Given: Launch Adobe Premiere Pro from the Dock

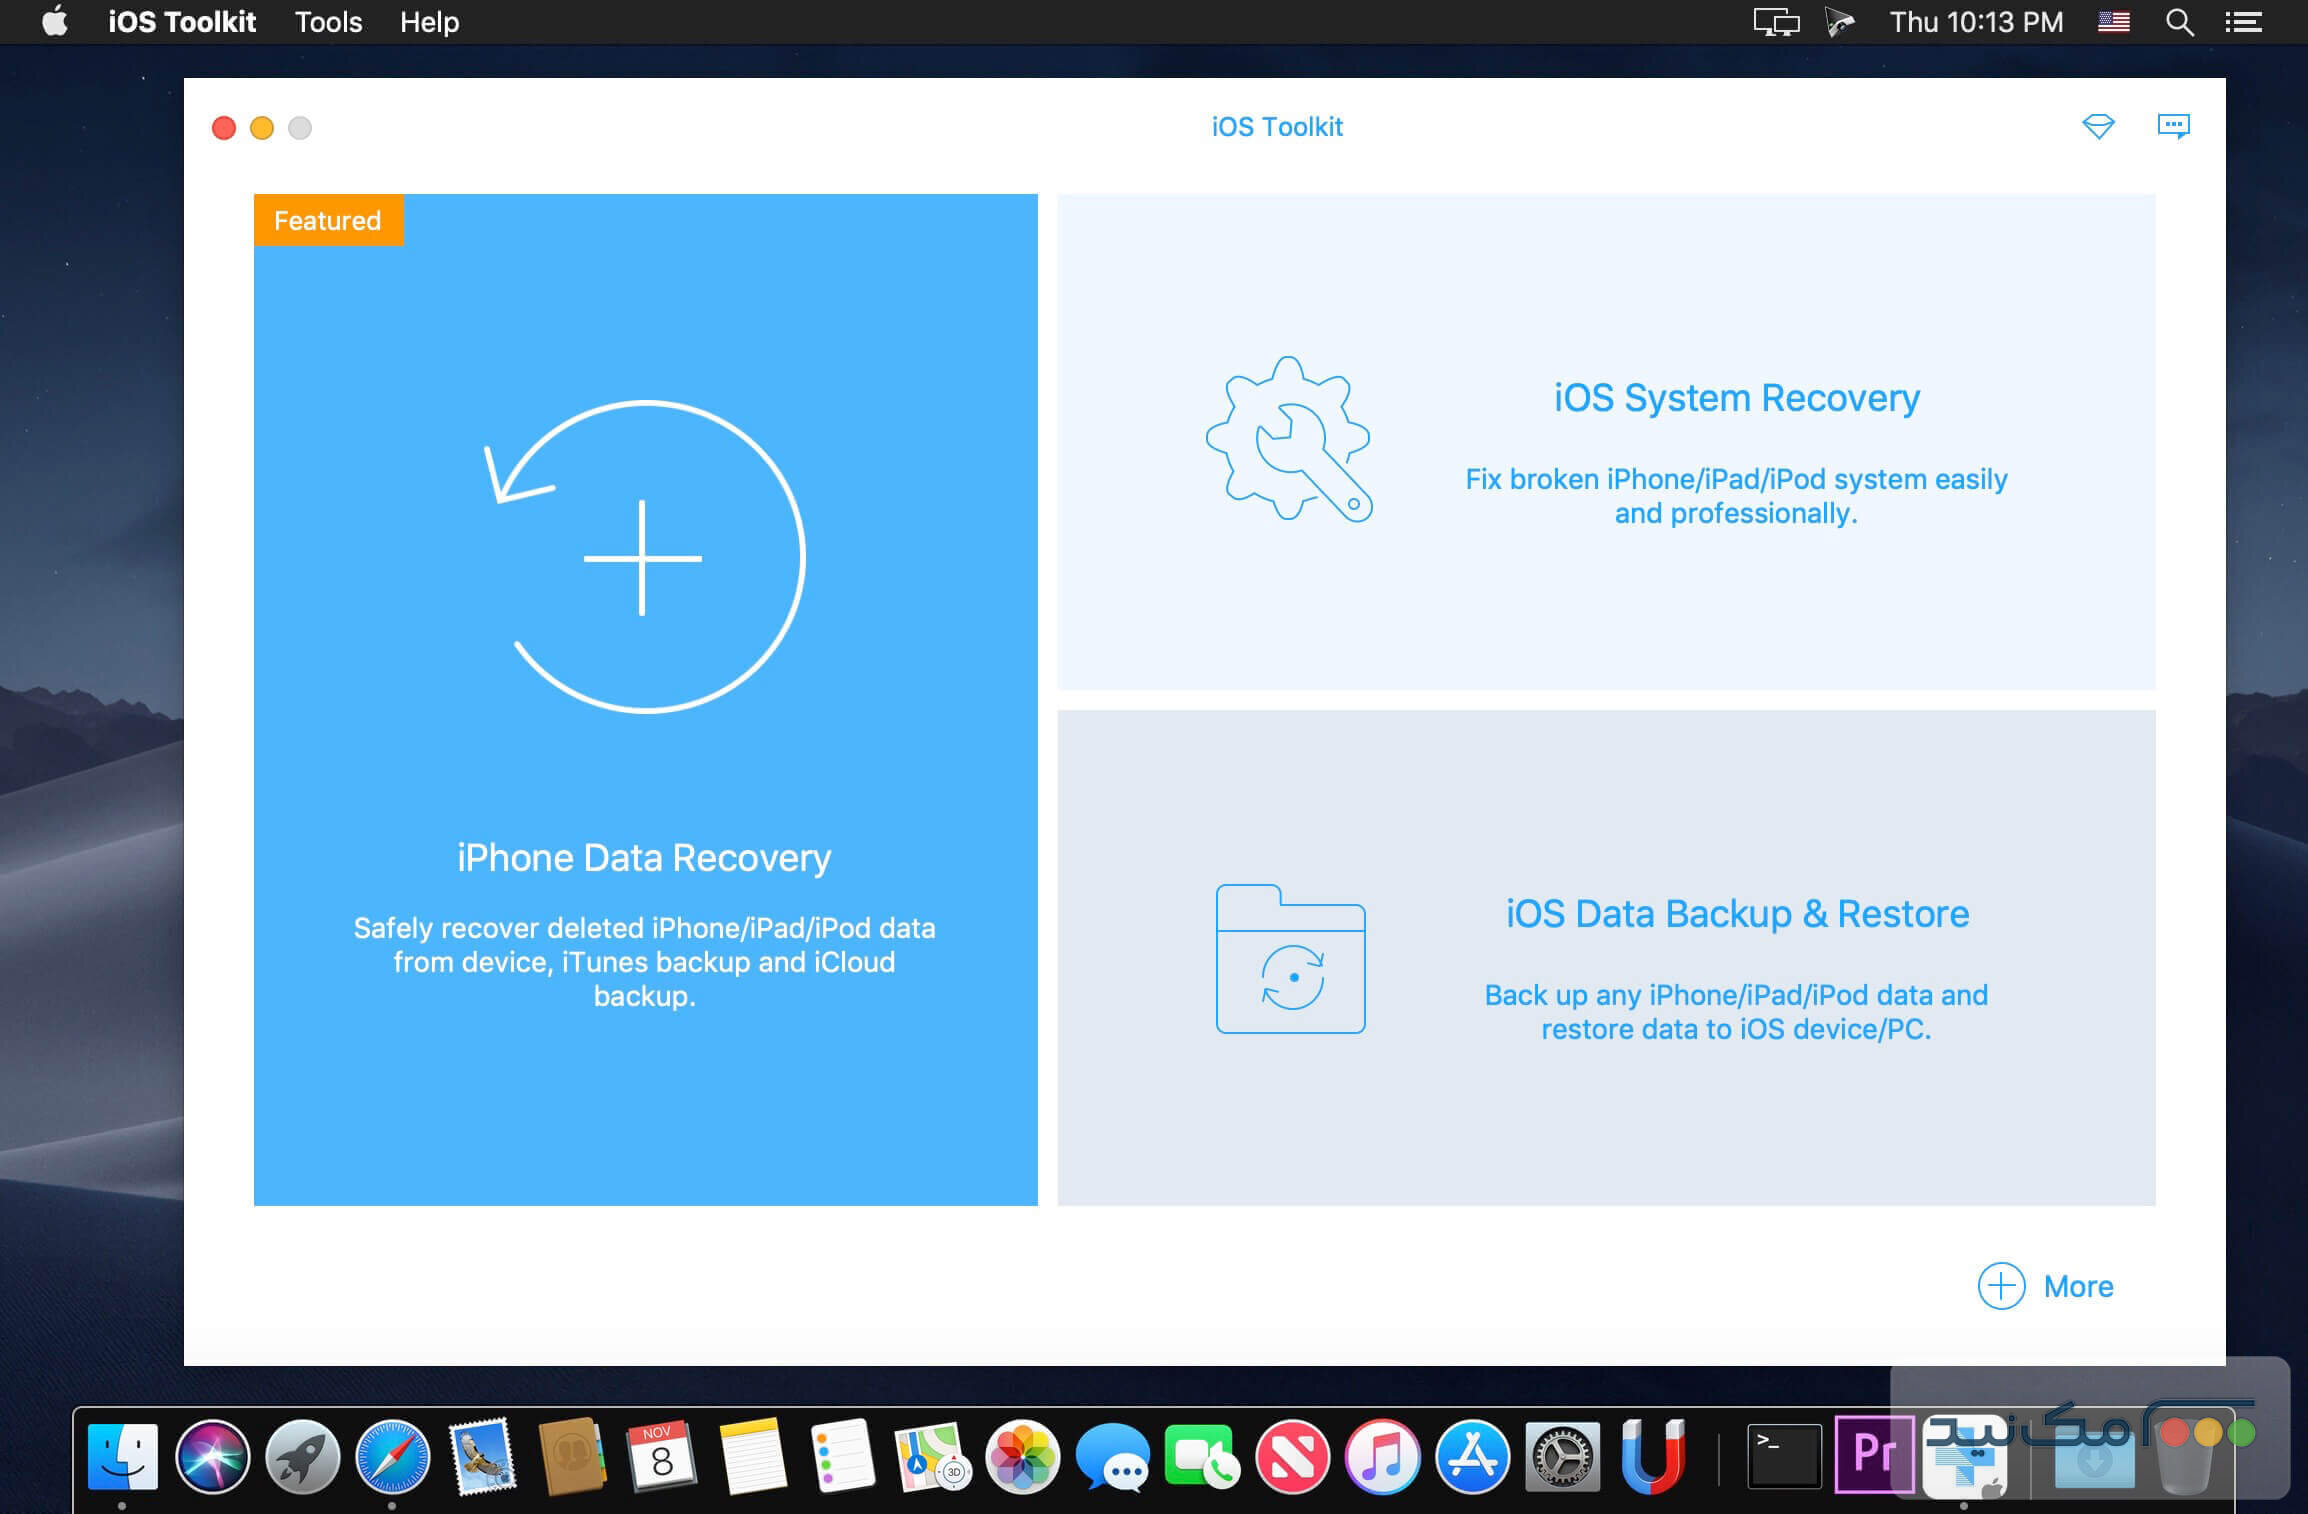Looking at the screenshot, I should tap(1874, 1455).
